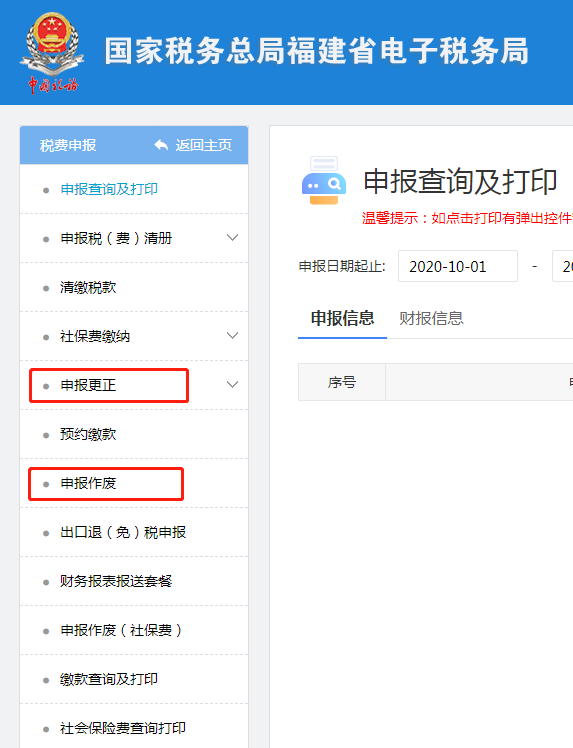Click the 申报日期起止 label
The width and height of the screenshot is (573, 748).
coord(342,266)
